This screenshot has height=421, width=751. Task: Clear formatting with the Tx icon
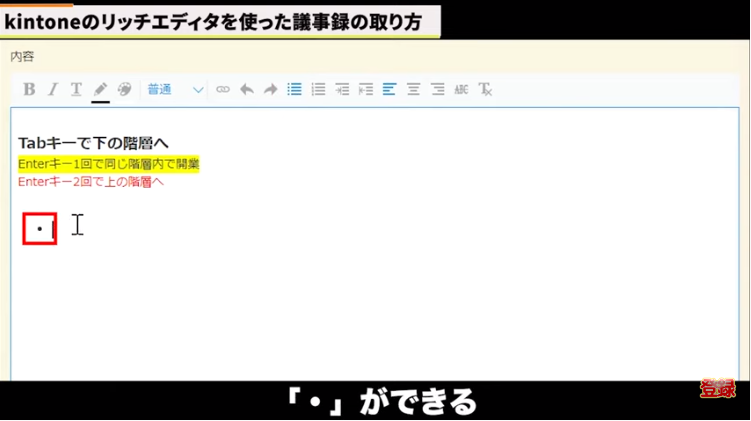click(x=485, y=90)
